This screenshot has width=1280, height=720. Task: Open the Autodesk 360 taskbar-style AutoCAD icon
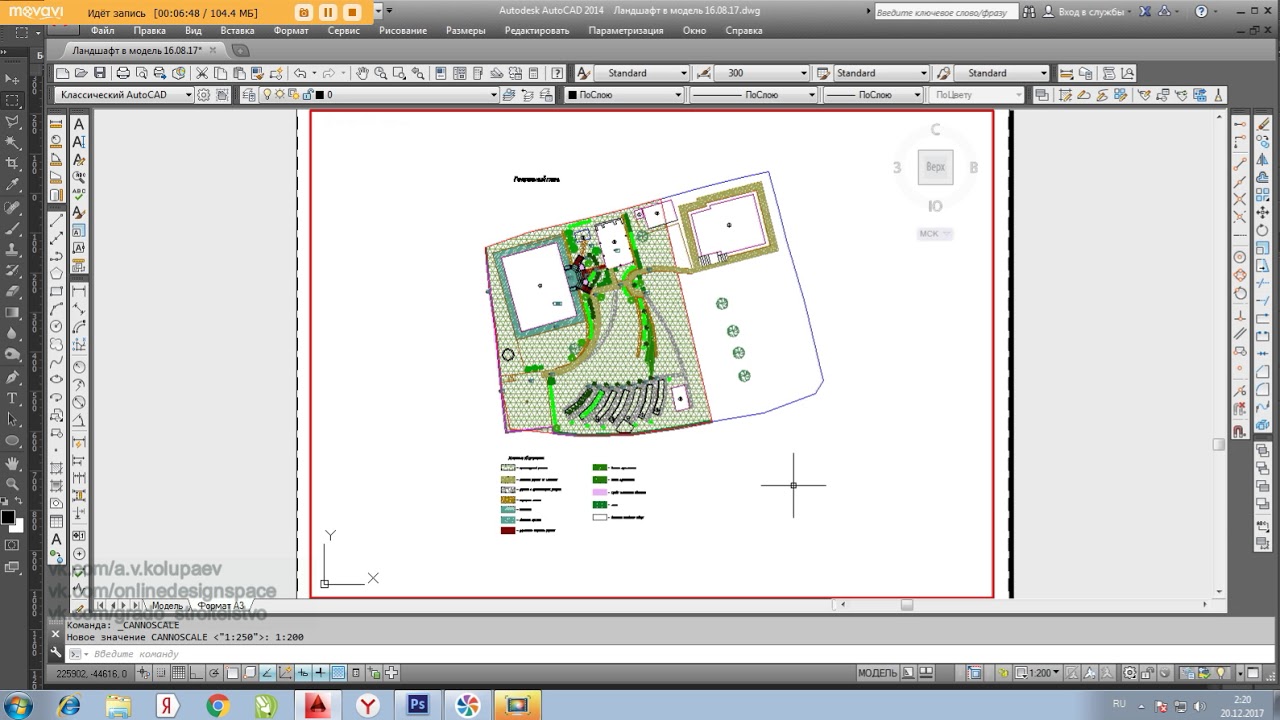[318, 705]
